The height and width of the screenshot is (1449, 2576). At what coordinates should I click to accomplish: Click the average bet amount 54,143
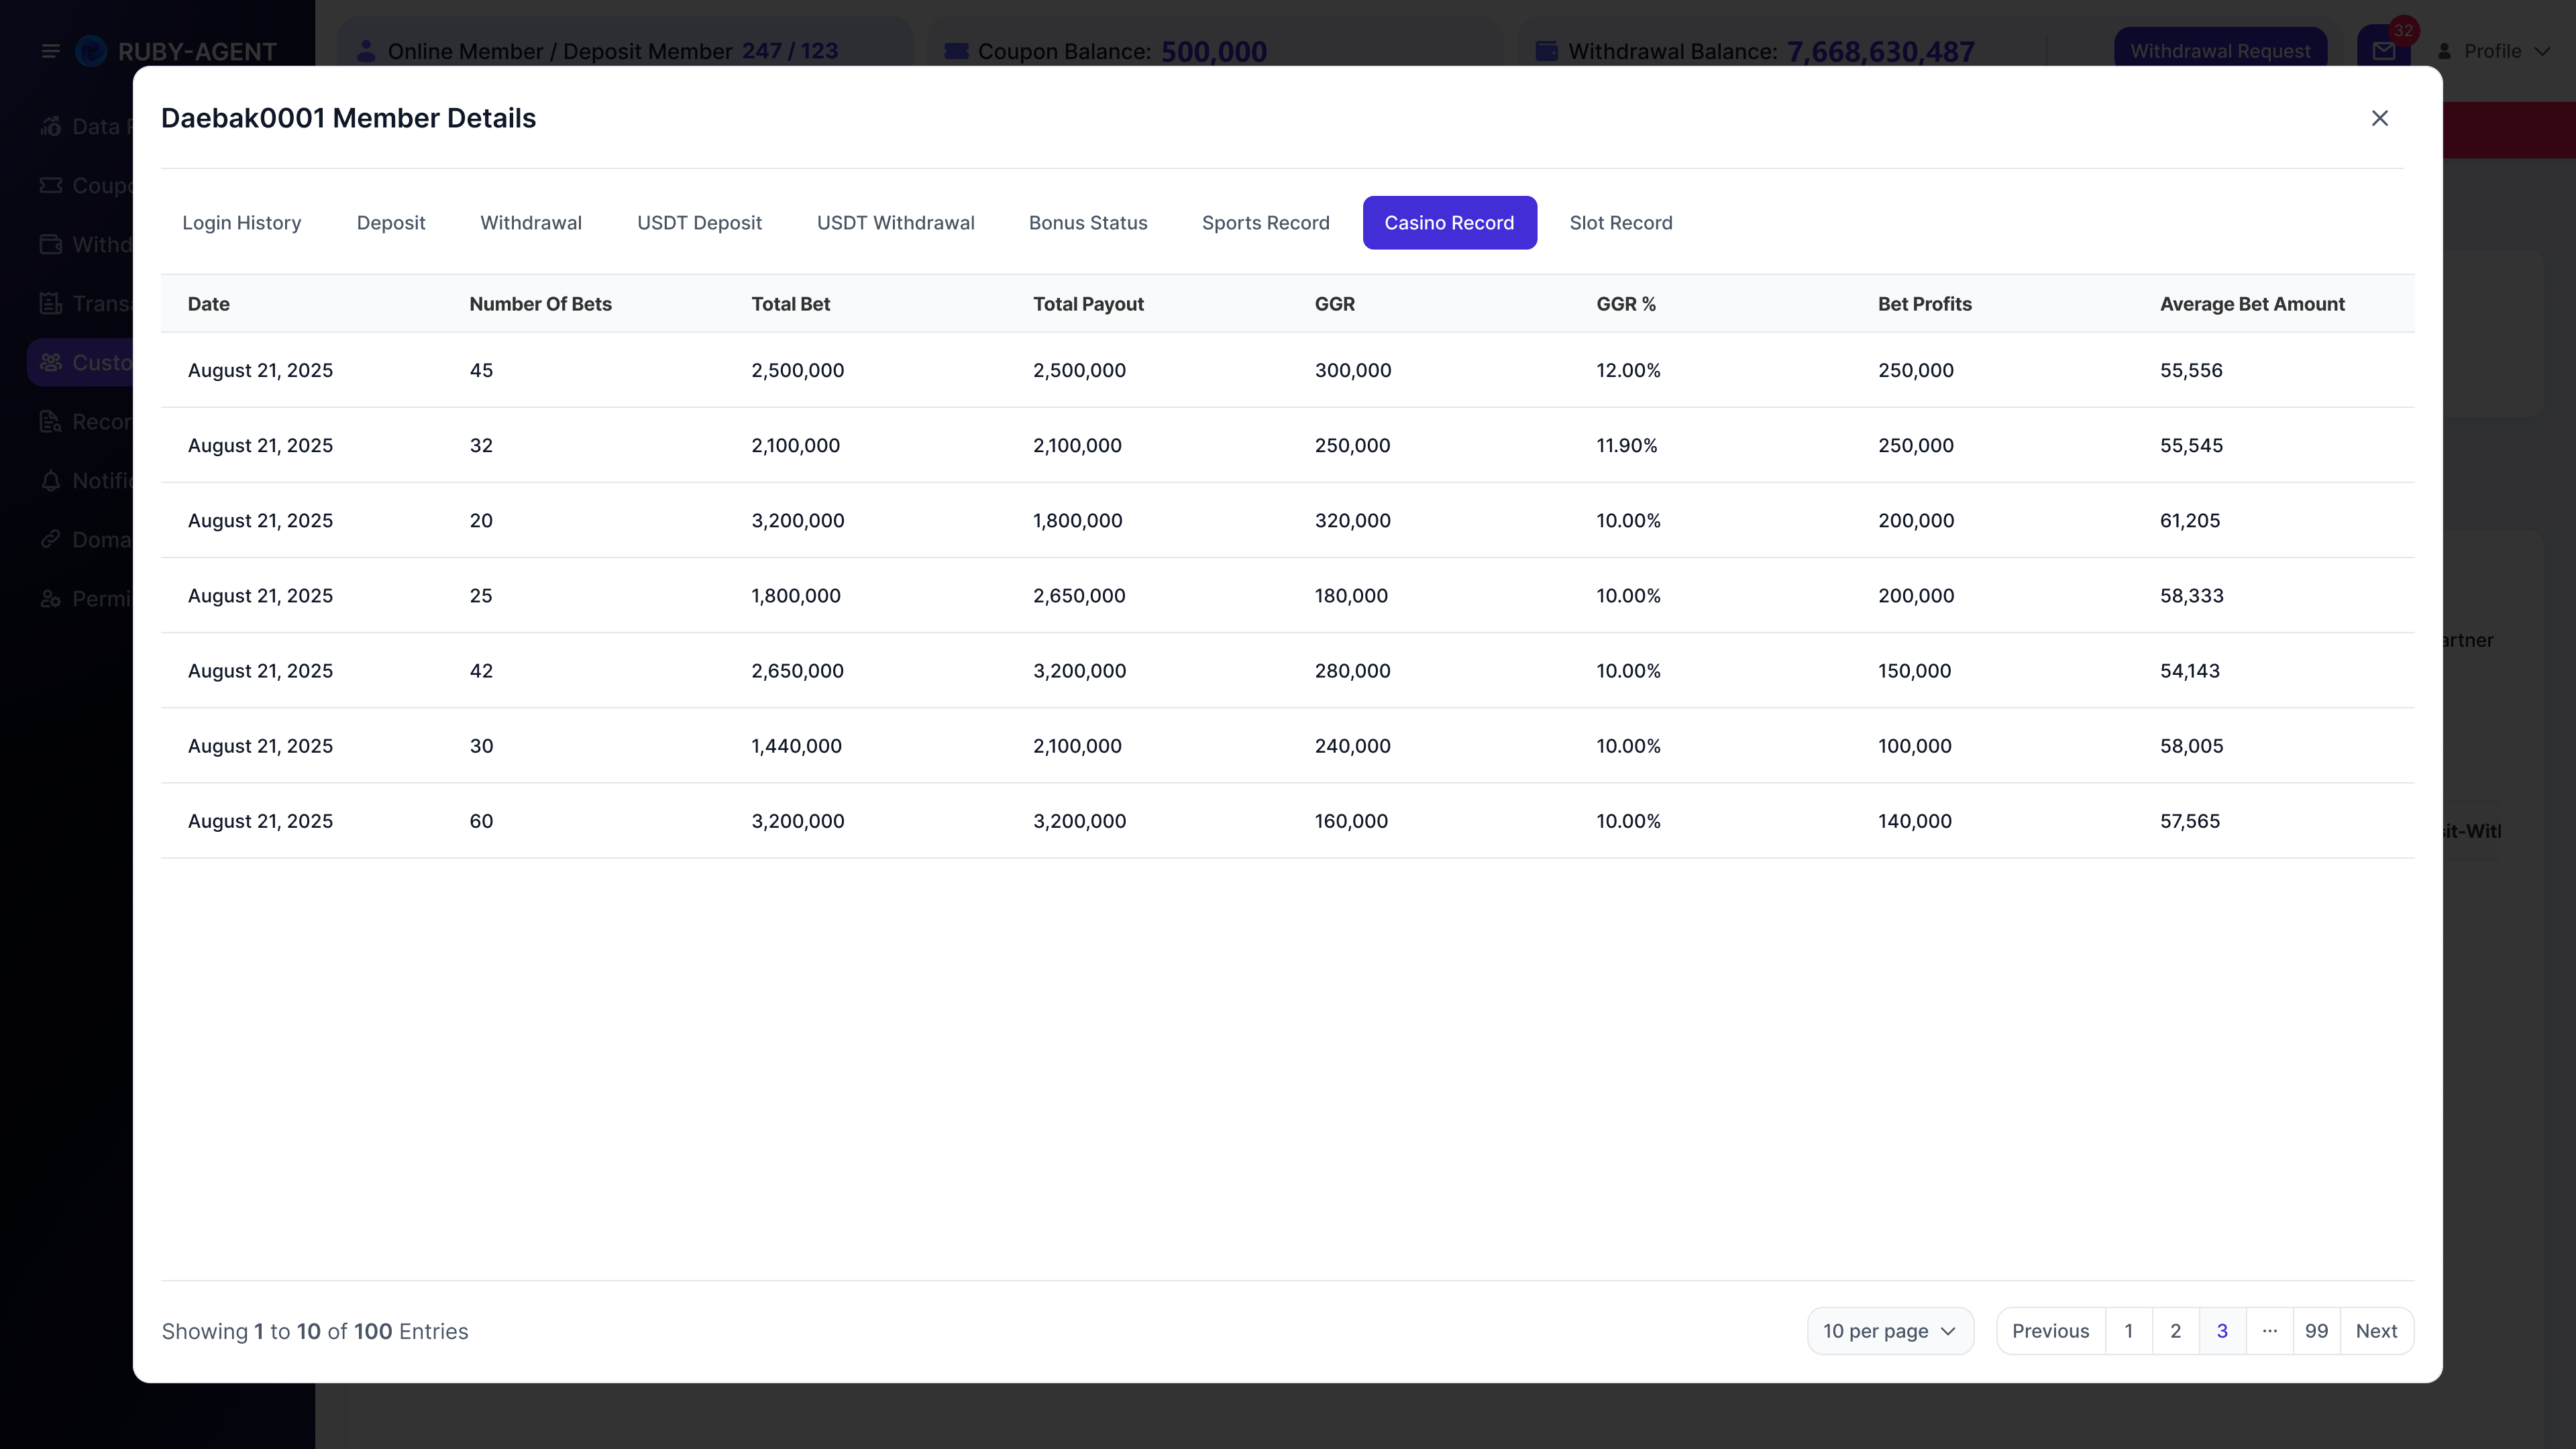(2189, 671)
